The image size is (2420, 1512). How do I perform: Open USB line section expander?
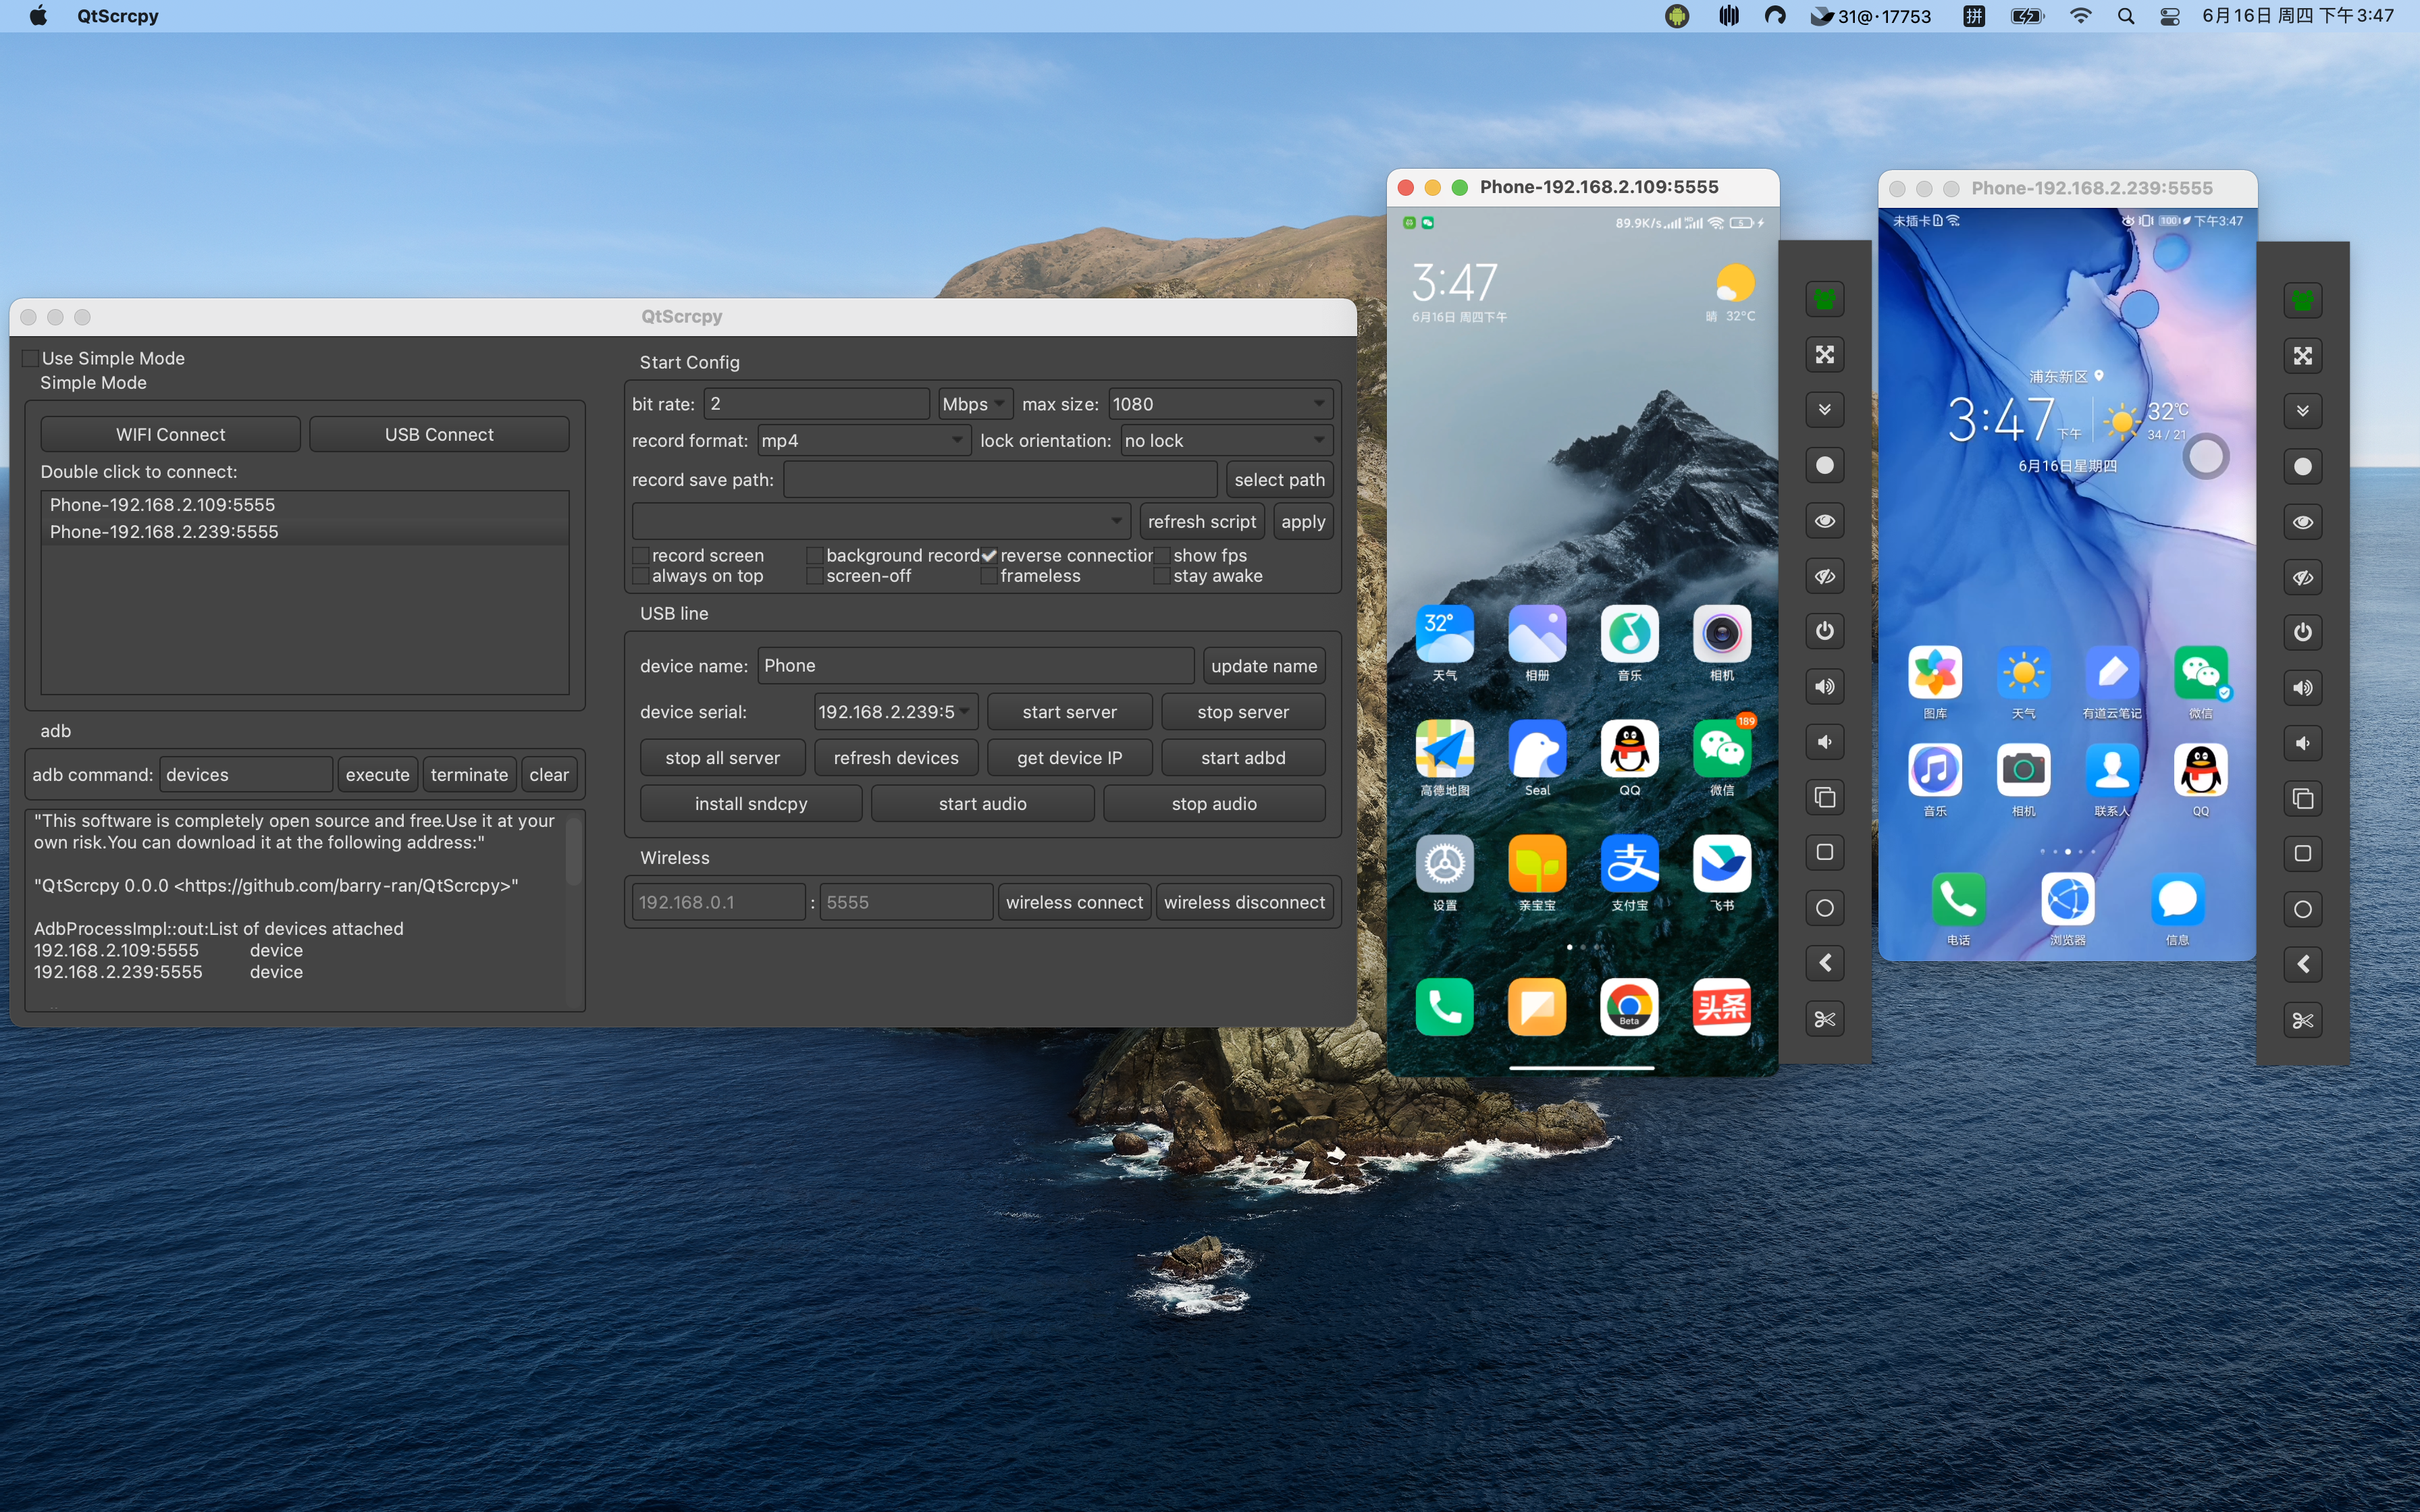point(675,613)
